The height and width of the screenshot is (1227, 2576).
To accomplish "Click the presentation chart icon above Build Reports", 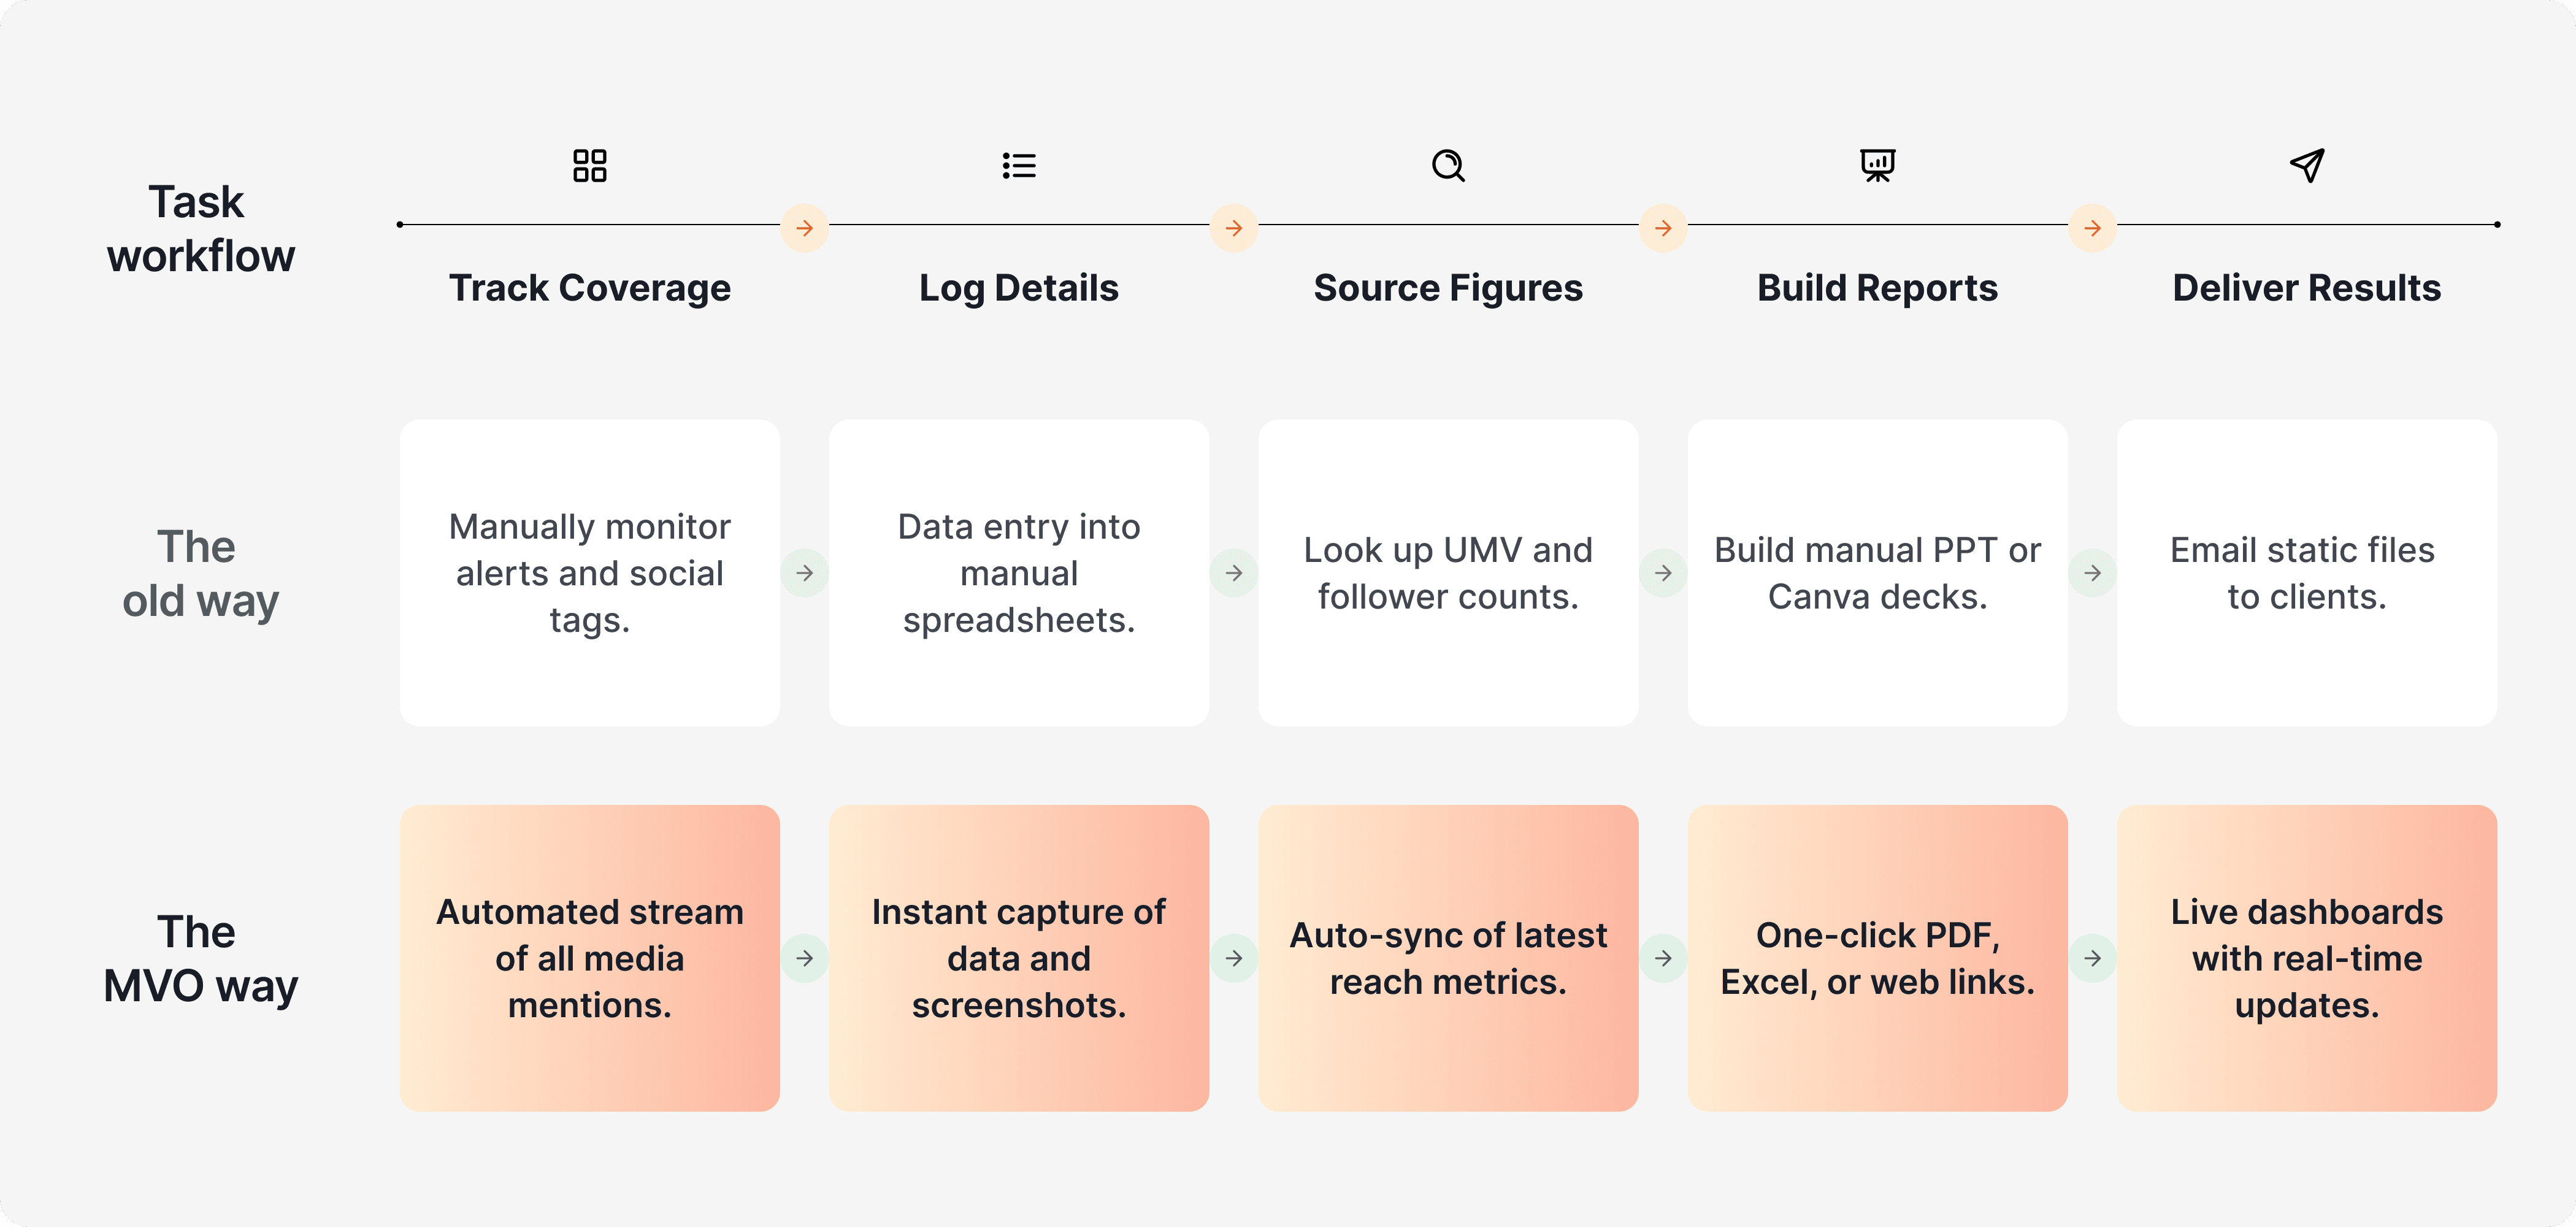I will coord(1877,165).
